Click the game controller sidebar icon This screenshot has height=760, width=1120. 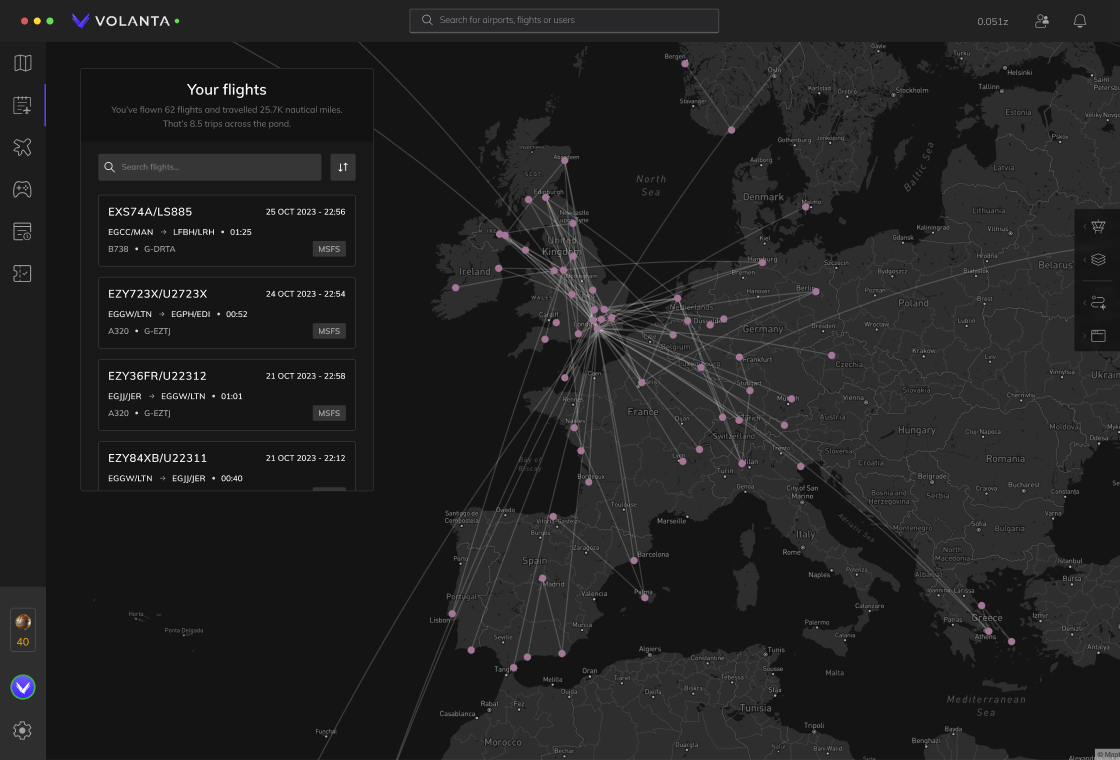pyautogui.click(x=22, y=189)
